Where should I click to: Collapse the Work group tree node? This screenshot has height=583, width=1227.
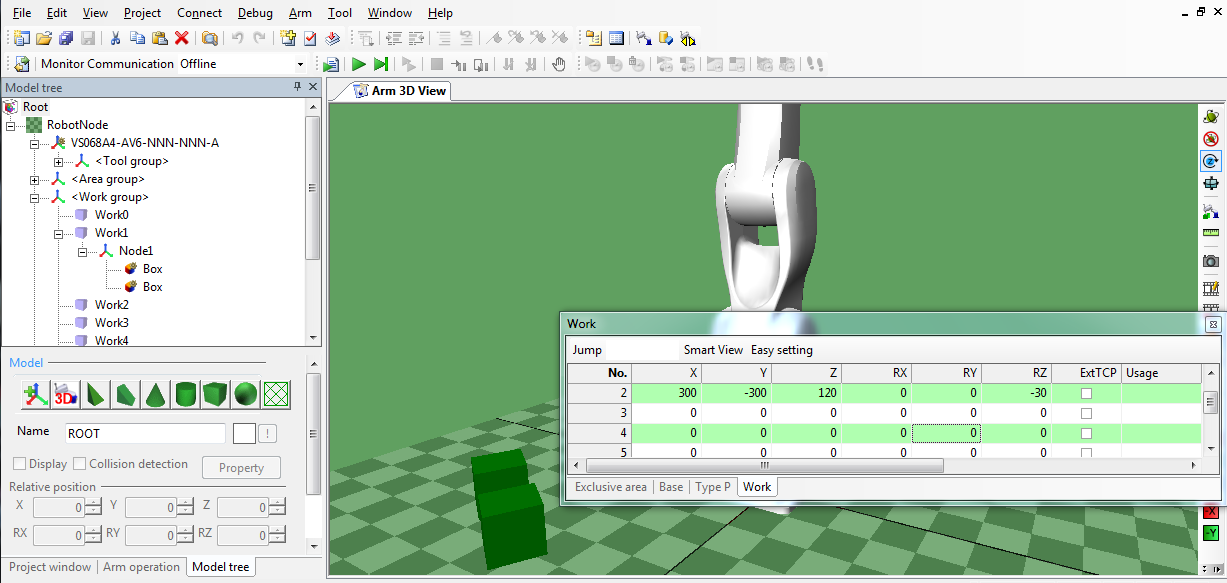click(x=35, y=198)
